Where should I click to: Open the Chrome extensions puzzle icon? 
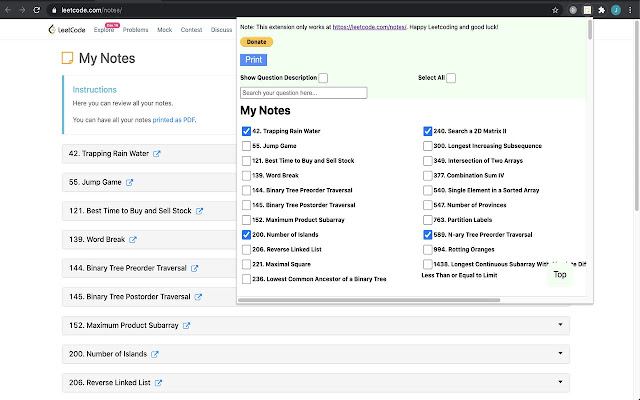tap(601, 9)
